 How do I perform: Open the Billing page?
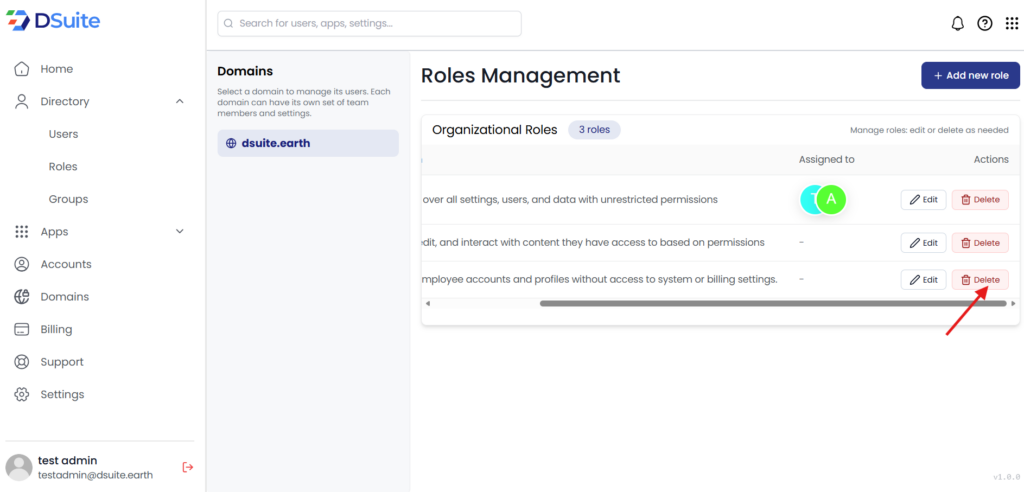coord(56,329)
